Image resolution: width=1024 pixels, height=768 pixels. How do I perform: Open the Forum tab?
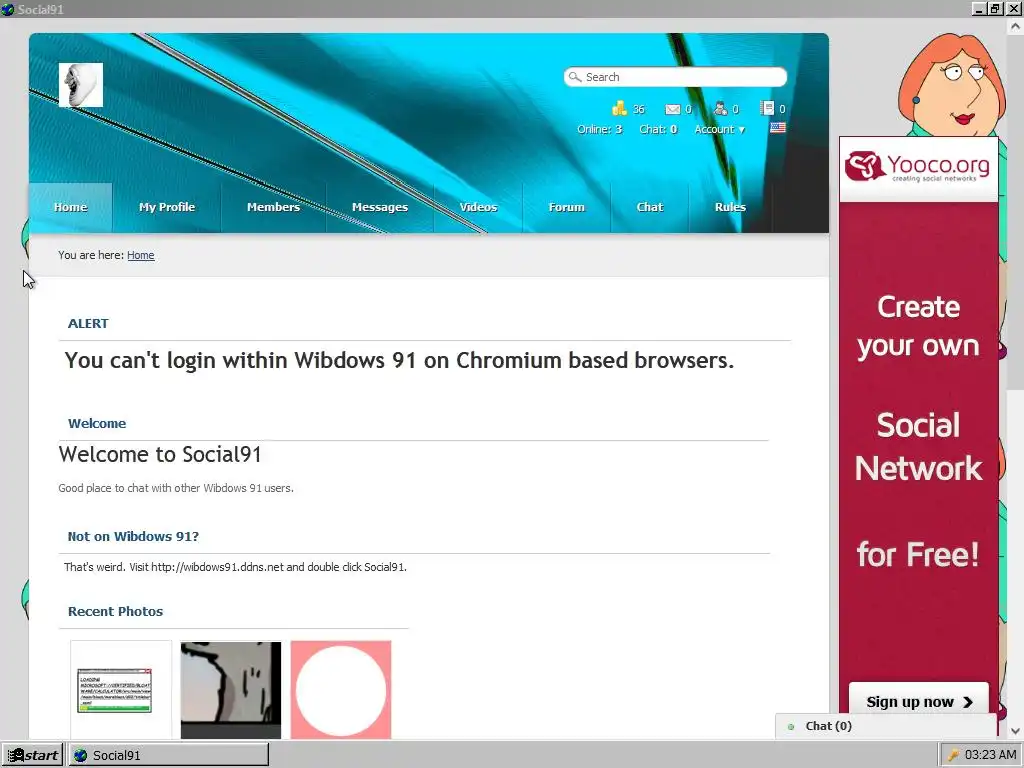566,207
